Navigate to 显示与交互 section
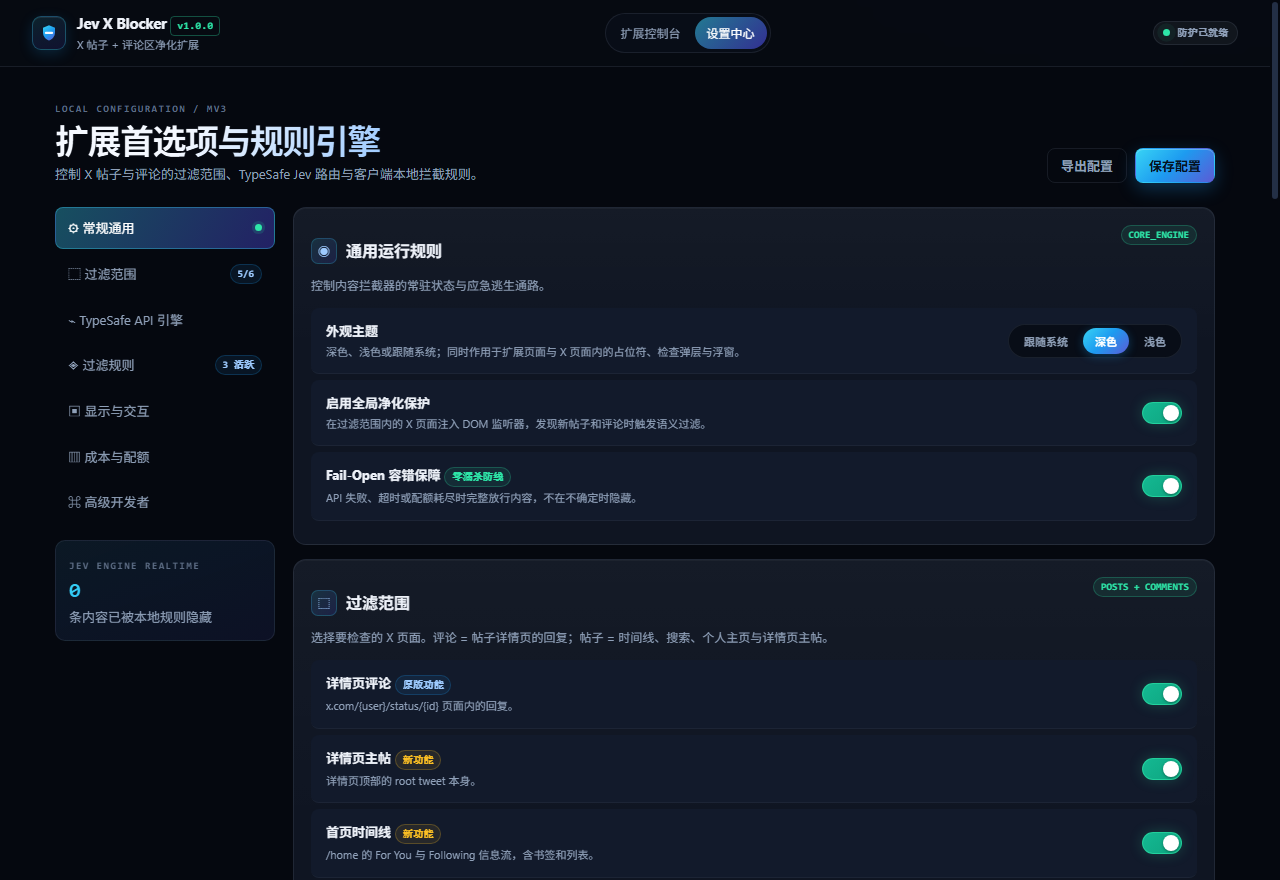This screenshot has height=880, width=1280. [165, 411]
